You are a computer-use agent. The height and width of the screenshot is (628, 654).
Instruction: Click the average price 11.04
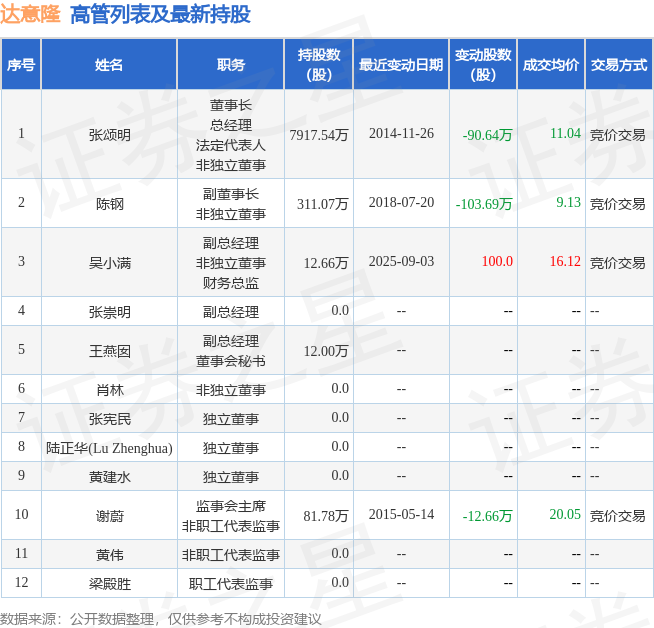click(x=565, y=133)
